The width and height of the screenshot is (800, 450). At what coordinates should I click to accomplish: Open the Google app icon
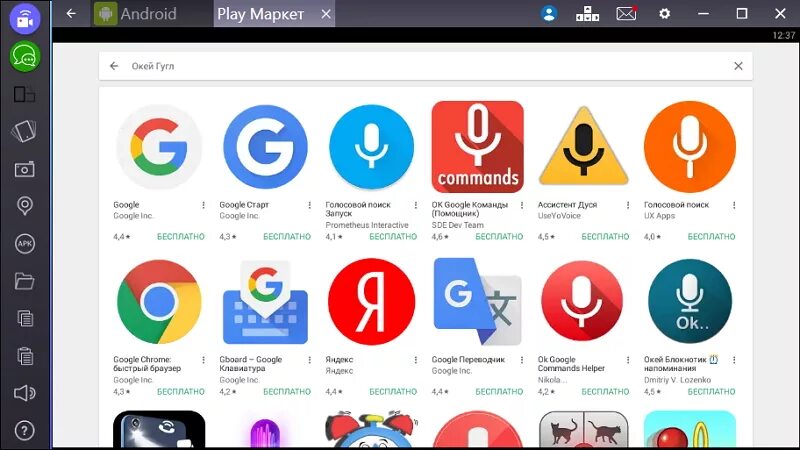tap(159, 147)
